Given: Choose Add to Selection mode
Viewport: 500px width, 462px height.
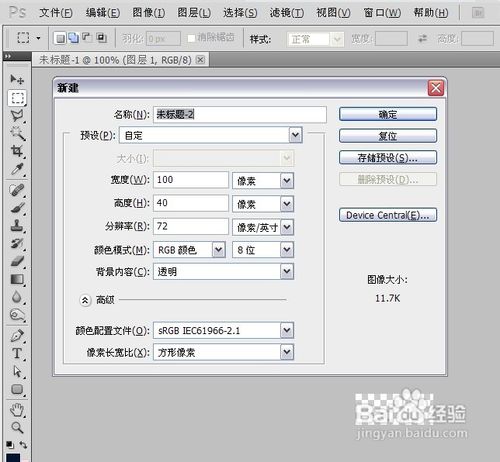Looking at the screenshot, I should pos(73,38).
